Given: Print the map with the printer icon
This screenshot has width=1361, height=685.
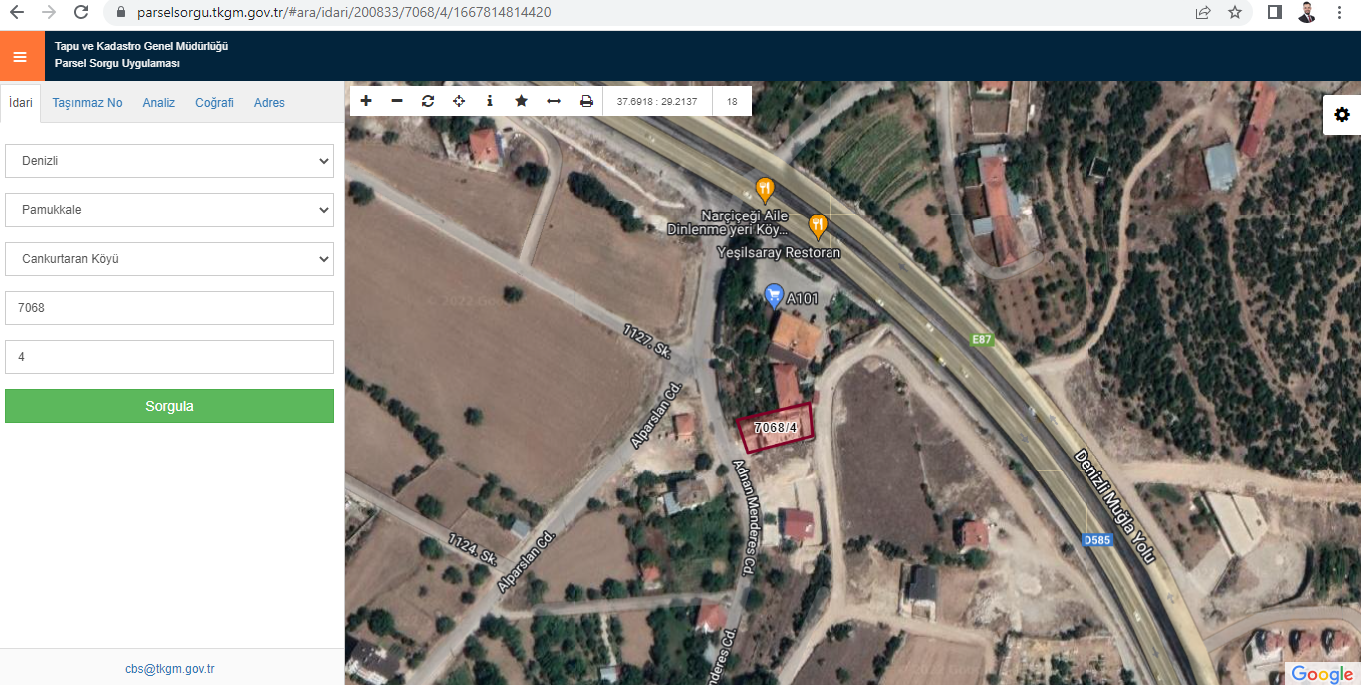Looking at the screenshot, I should point(586,101).
